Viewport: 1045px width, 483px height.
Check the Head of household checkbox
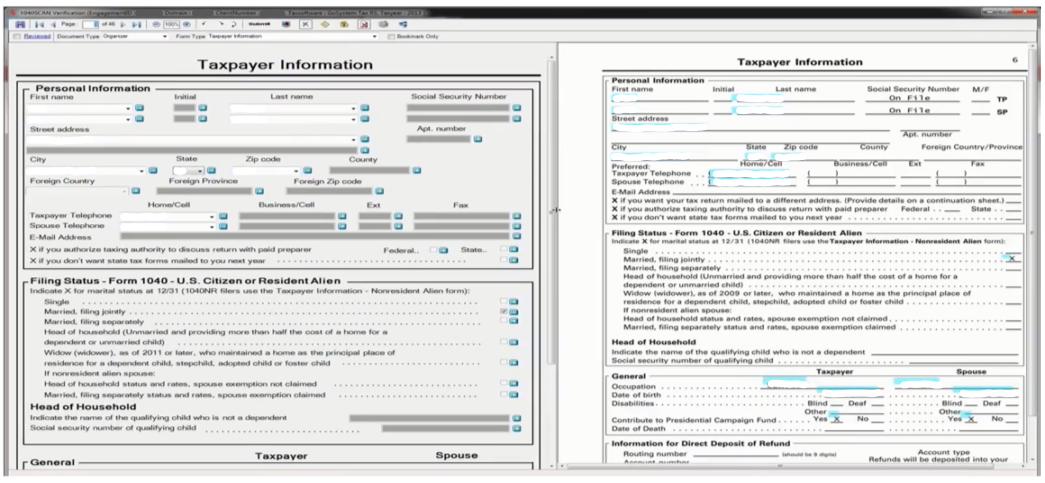(x=504, y=342)
